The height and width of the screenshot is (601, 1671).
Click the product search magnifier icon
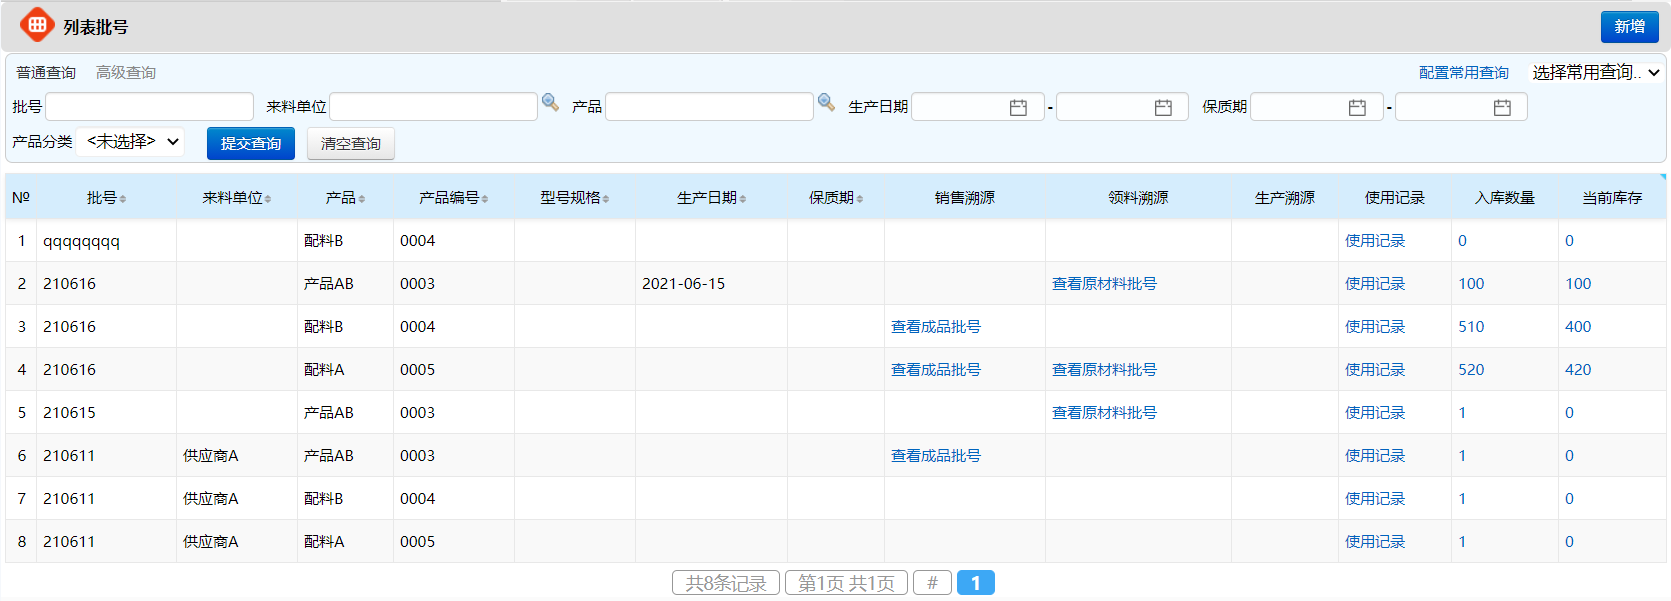(x=826, y=103)
